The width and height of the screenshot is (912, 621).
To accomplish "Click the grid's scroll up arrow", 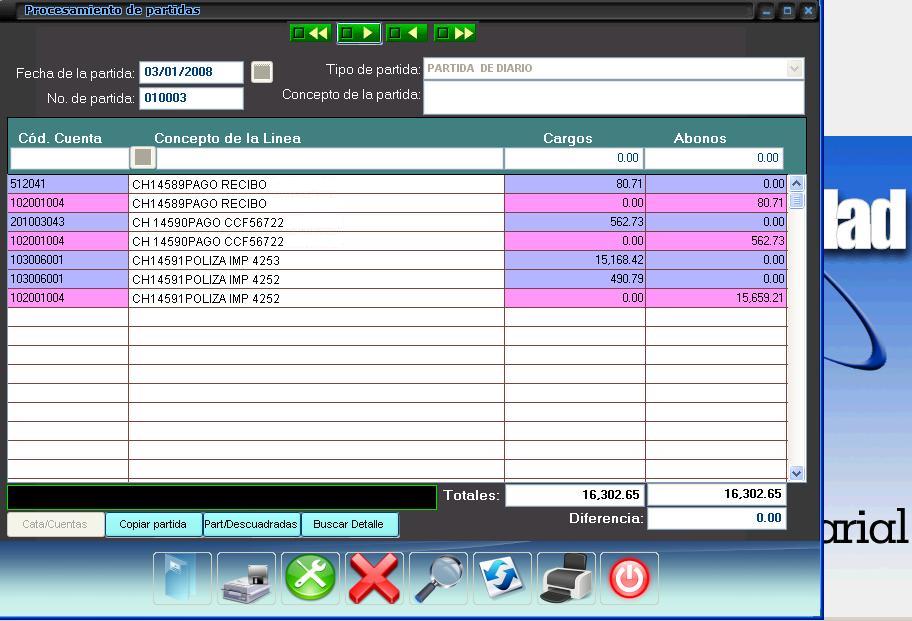I will (796, 184).
